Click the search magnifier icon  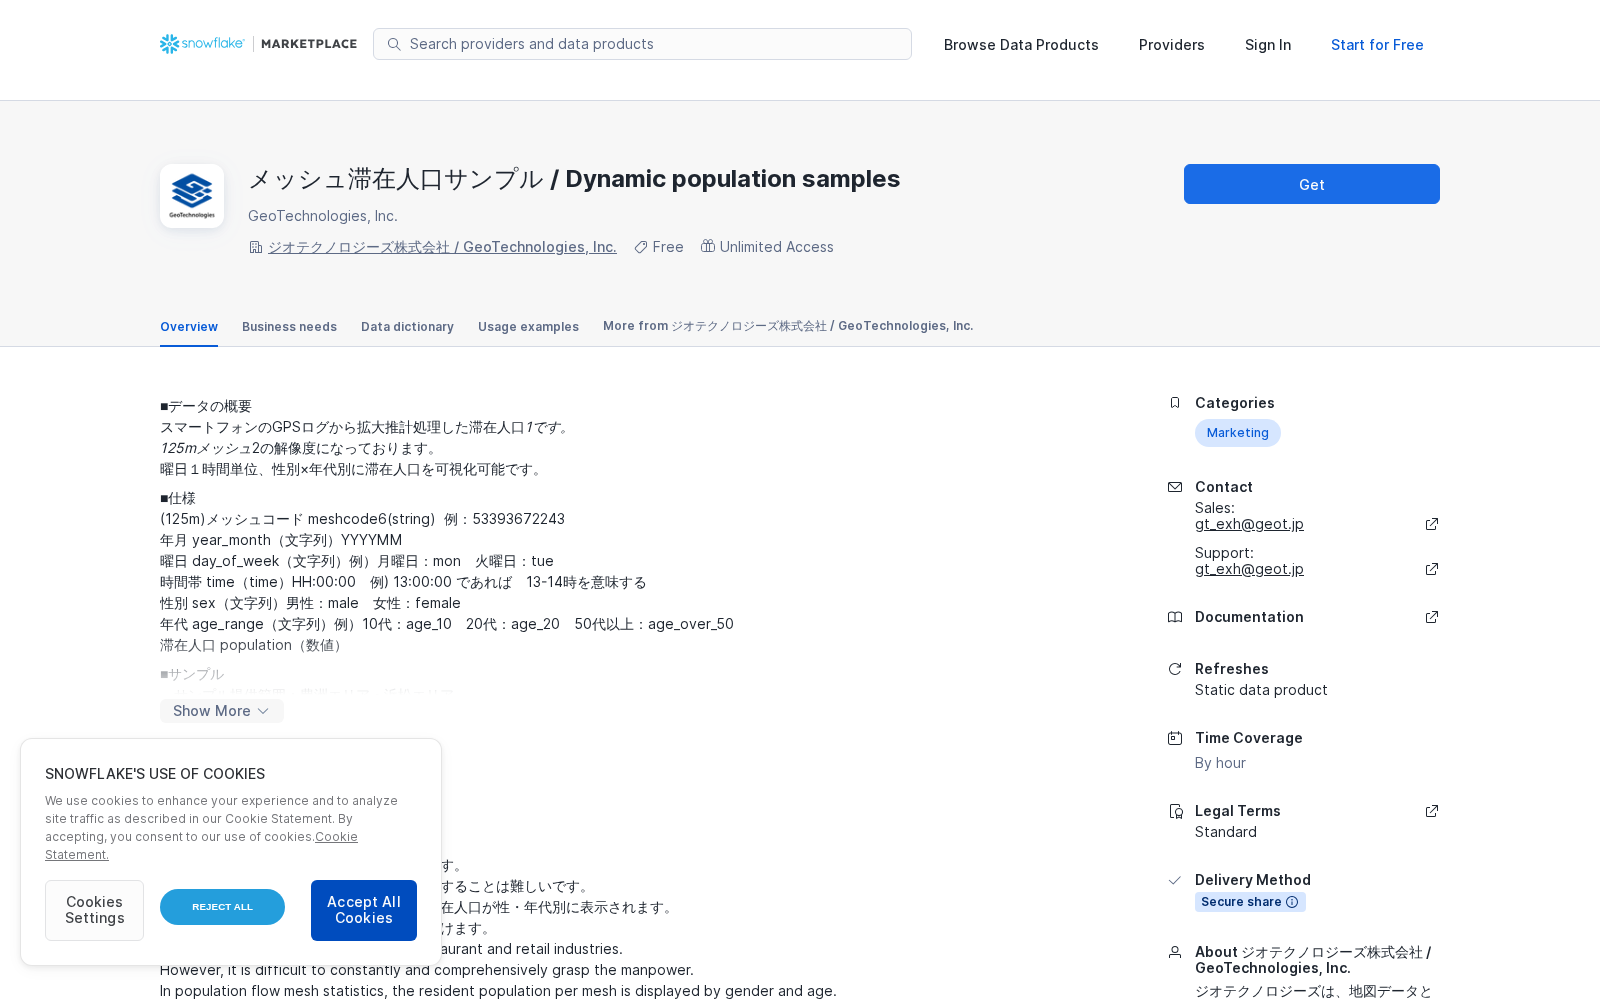(x=394, y=44)
